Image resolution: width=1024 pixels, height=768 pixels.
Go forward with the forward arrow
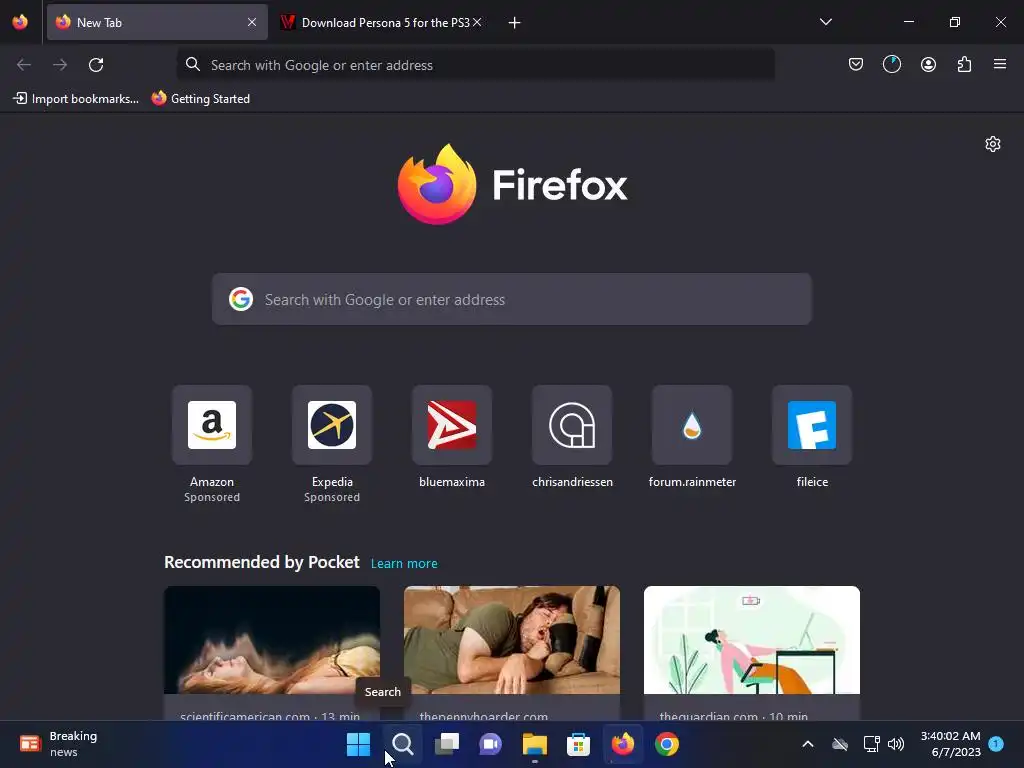[60, 65]
